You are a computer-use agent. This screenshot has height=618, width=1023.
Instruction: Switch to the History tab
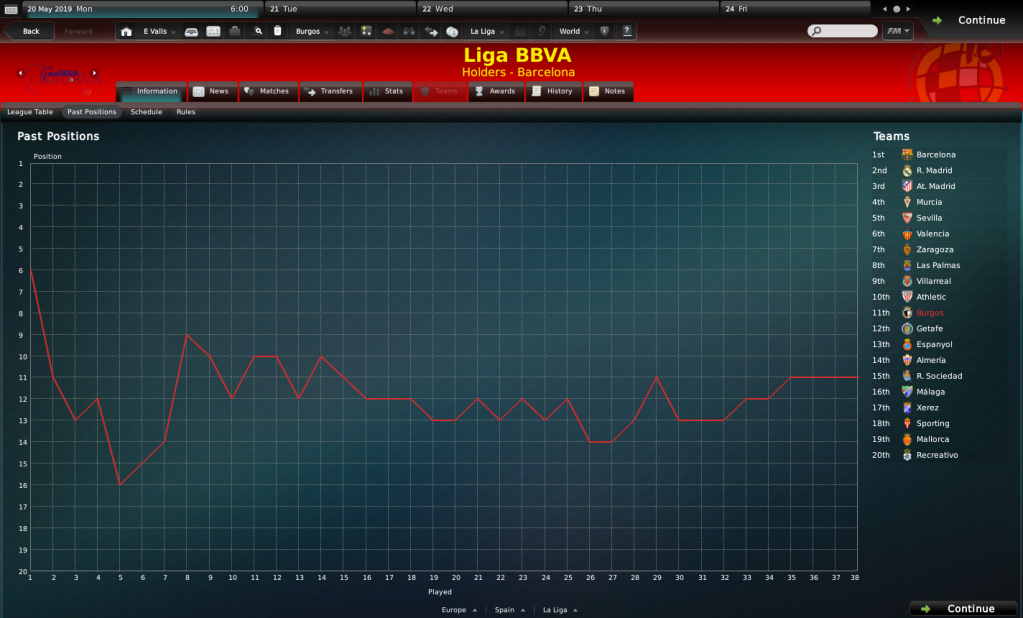(x=553, y=91)
